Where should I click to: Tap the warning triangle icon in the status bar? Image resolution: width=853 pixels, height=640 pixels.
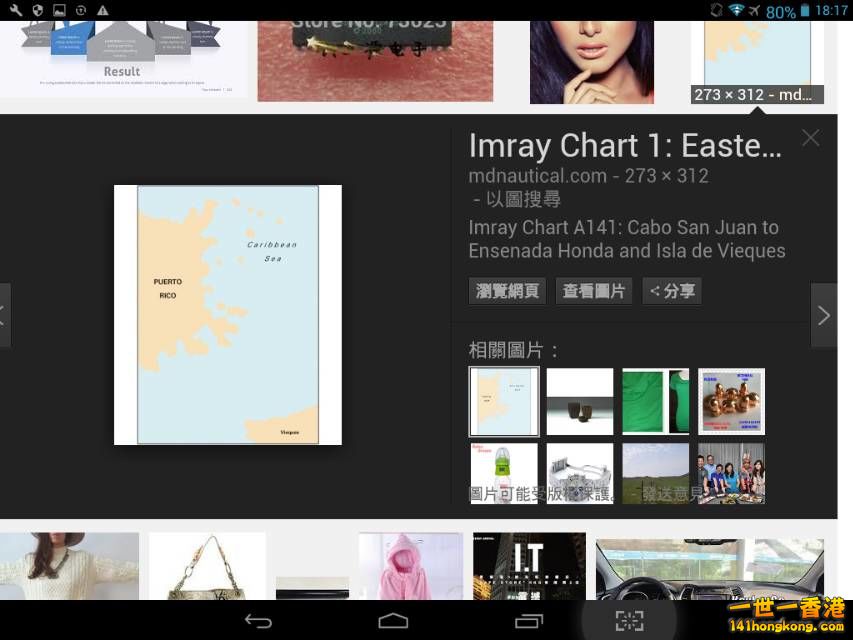tap(102, 10)
